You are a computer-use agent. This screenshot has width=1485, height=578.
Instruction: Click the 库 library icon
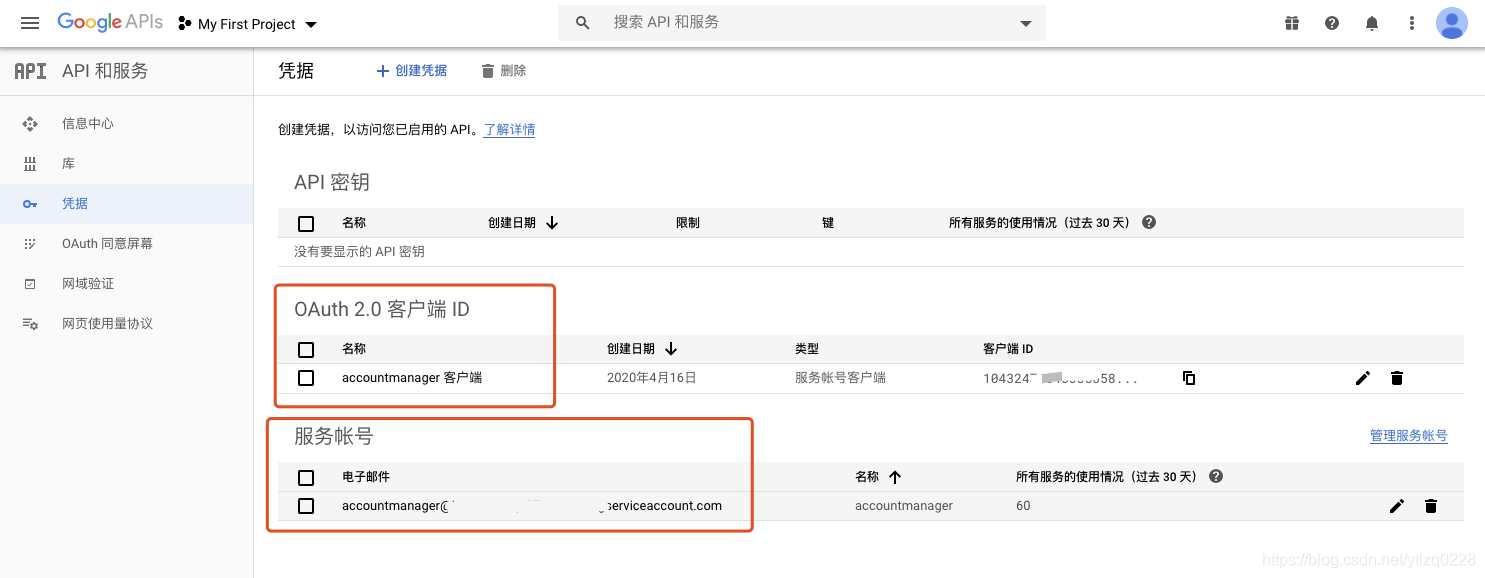point(30,164)
